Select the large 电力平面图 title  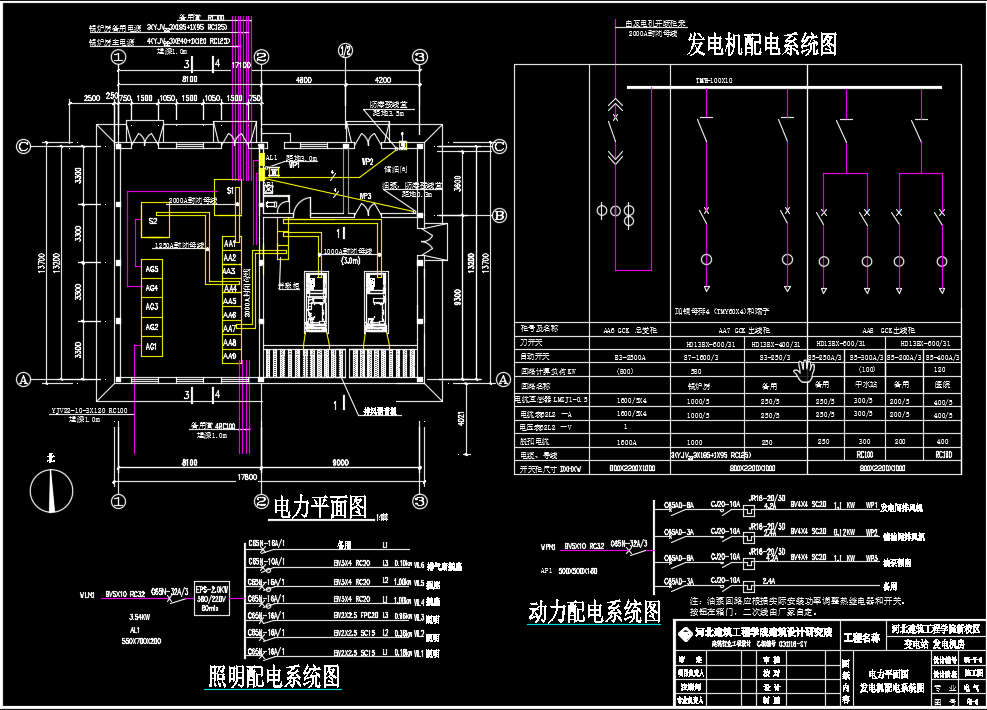[x=320, y=507]
